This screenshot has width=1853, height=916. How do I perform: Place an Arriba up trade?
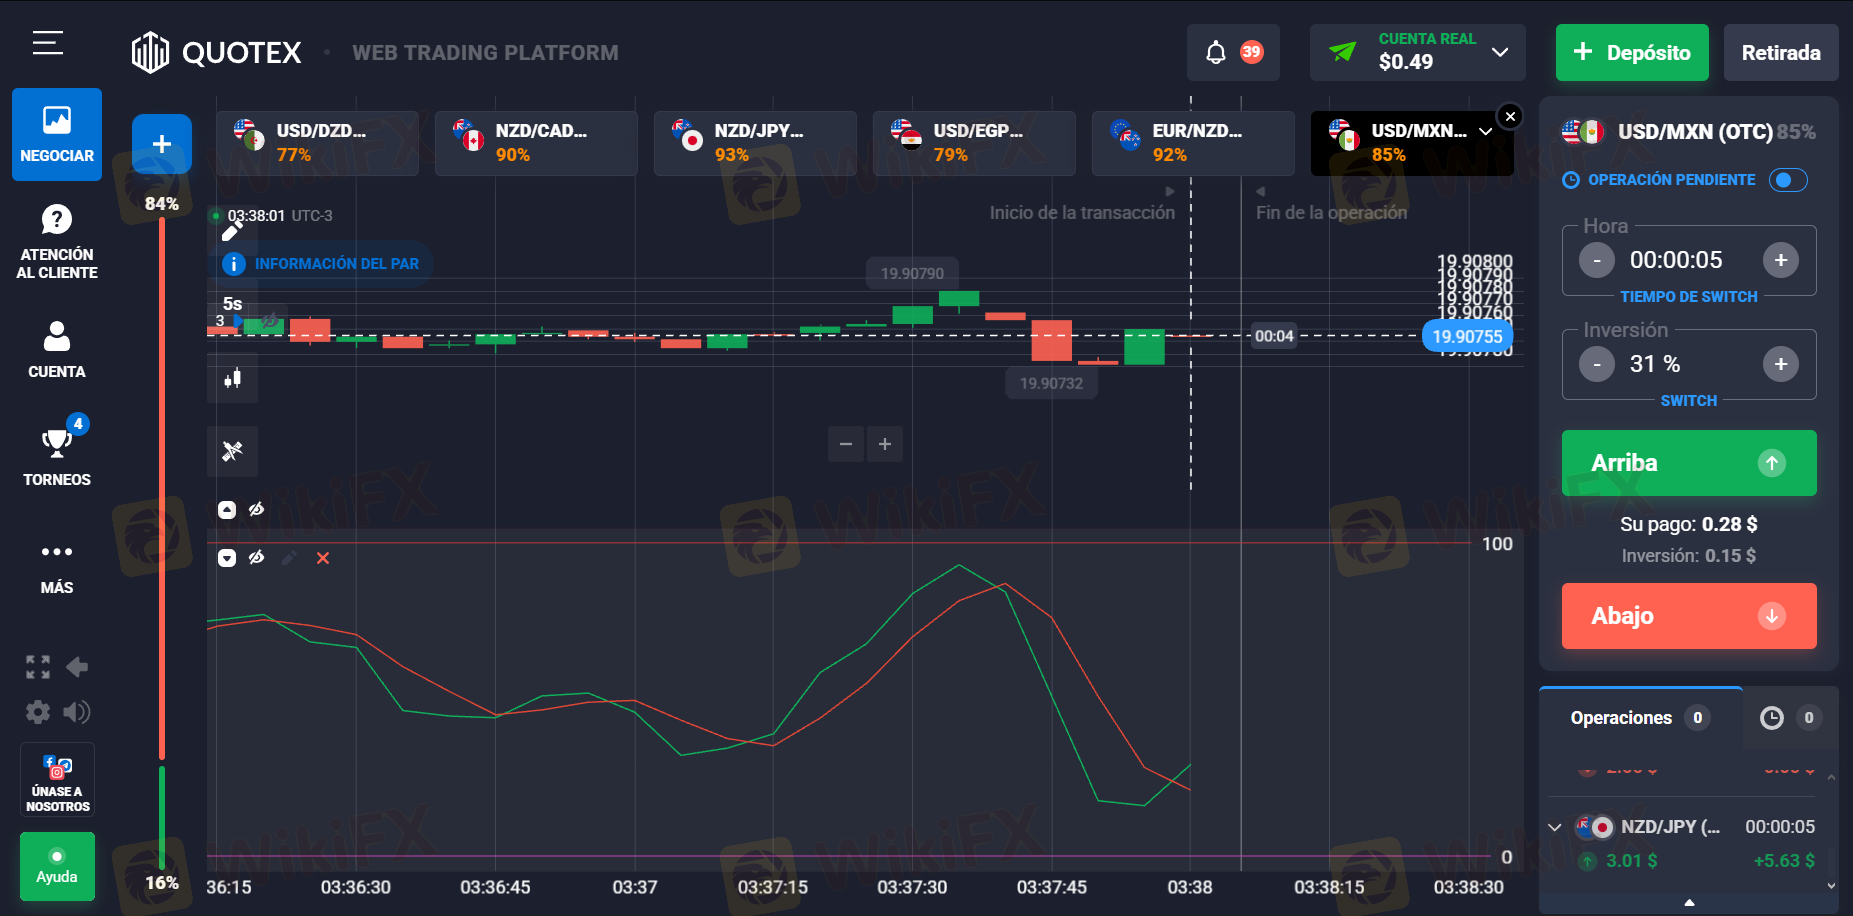coord(1689,463)
